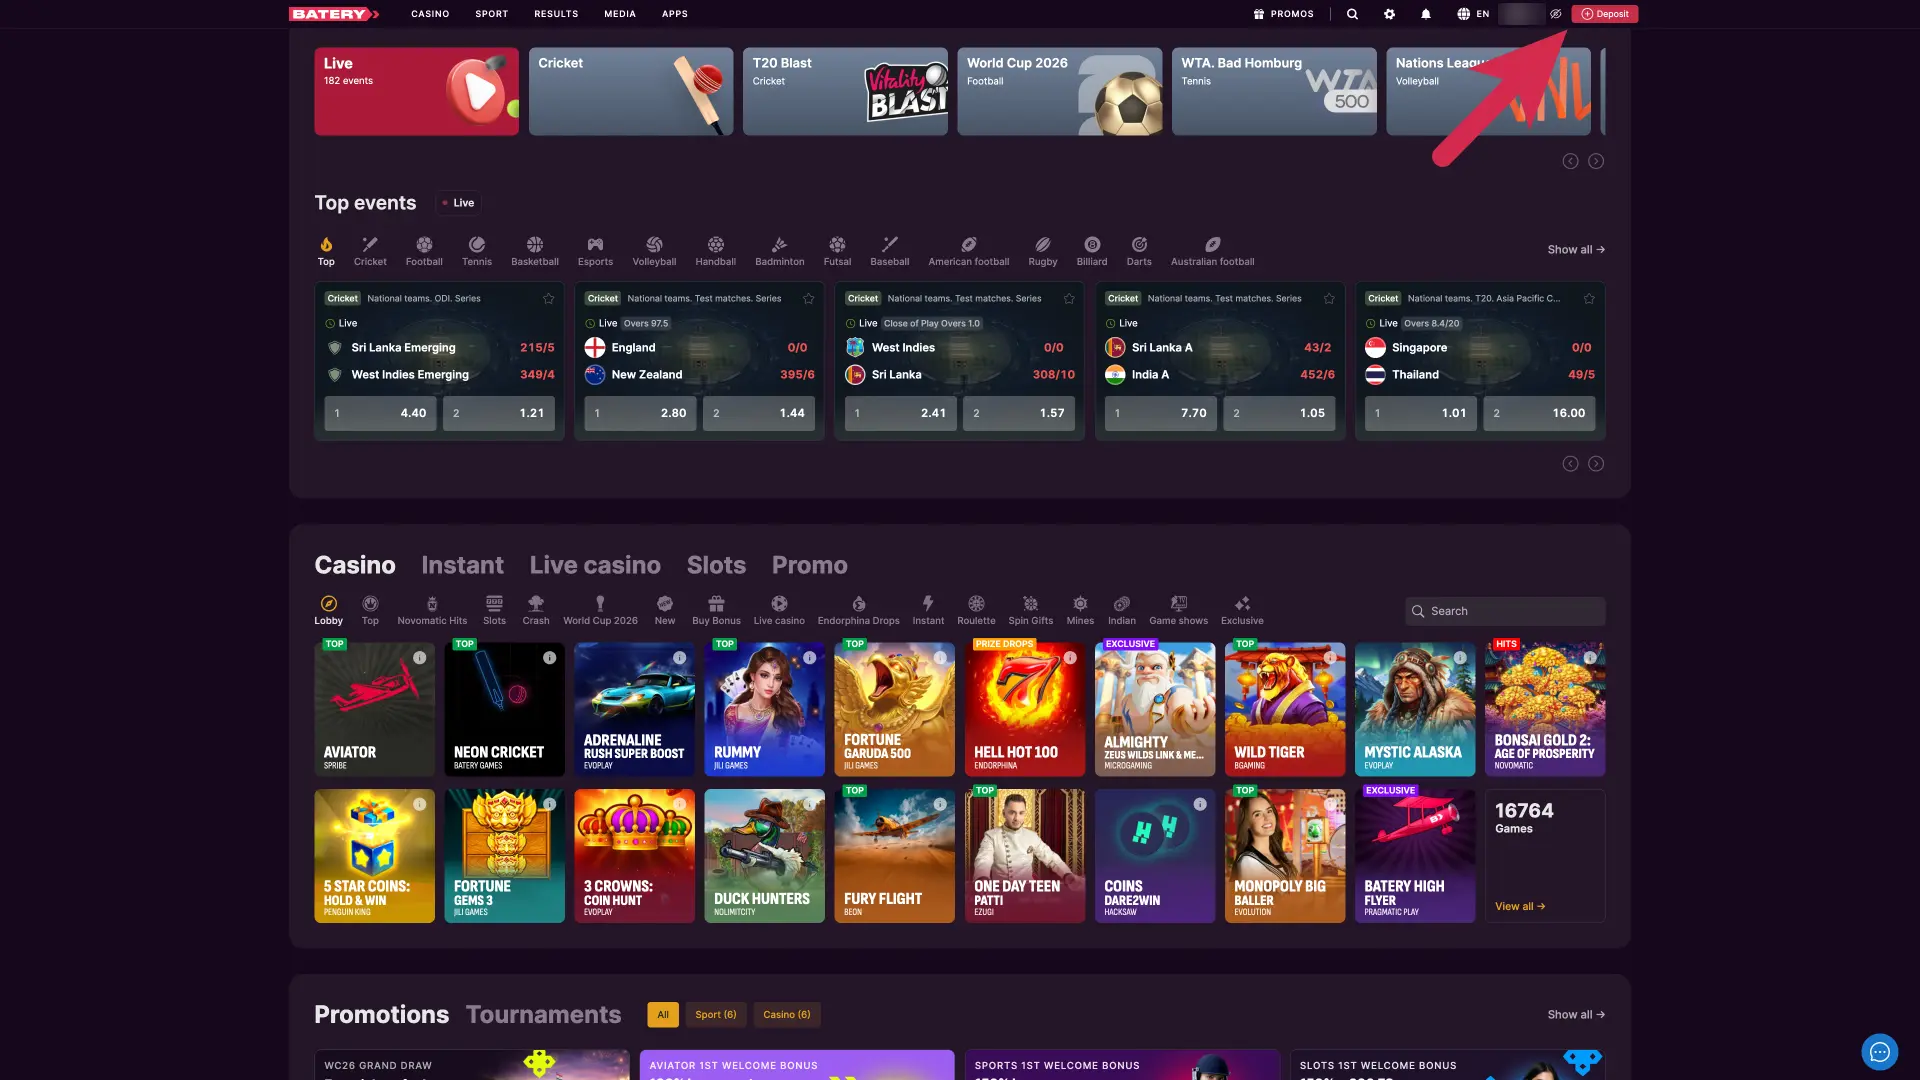Screen dimensions: 1920x1080
Task: Click the Deposit button
Action: pos(1604,14)
